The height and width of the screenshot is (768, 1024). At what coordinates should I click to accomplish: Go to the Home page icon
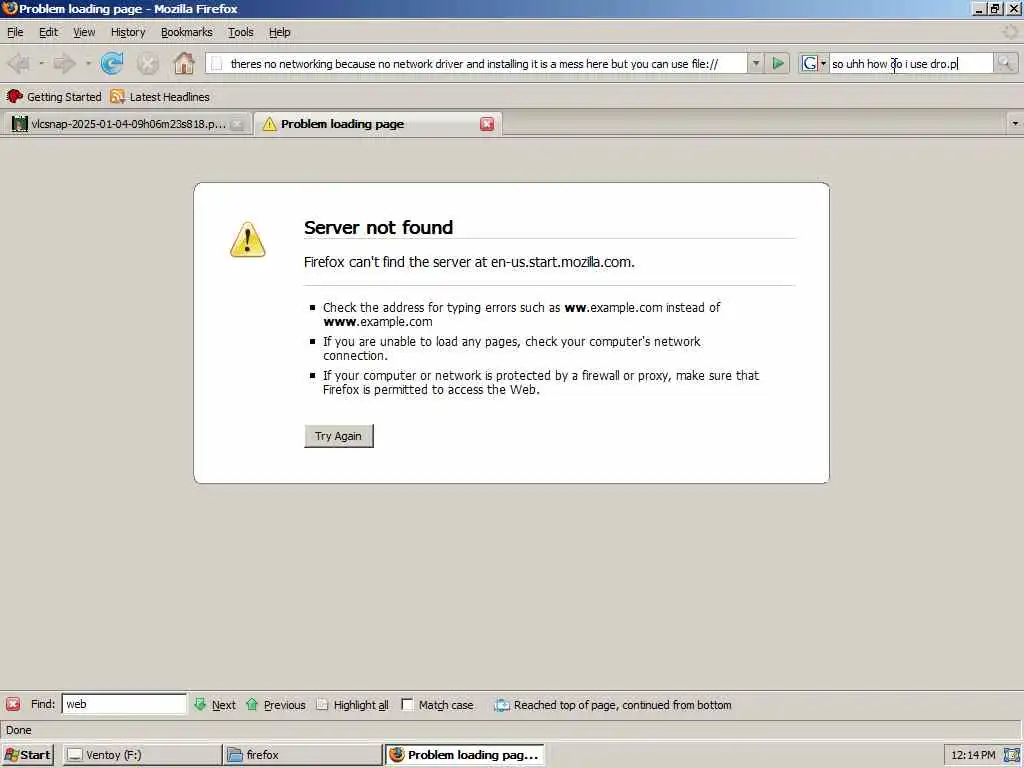point(184,63)
